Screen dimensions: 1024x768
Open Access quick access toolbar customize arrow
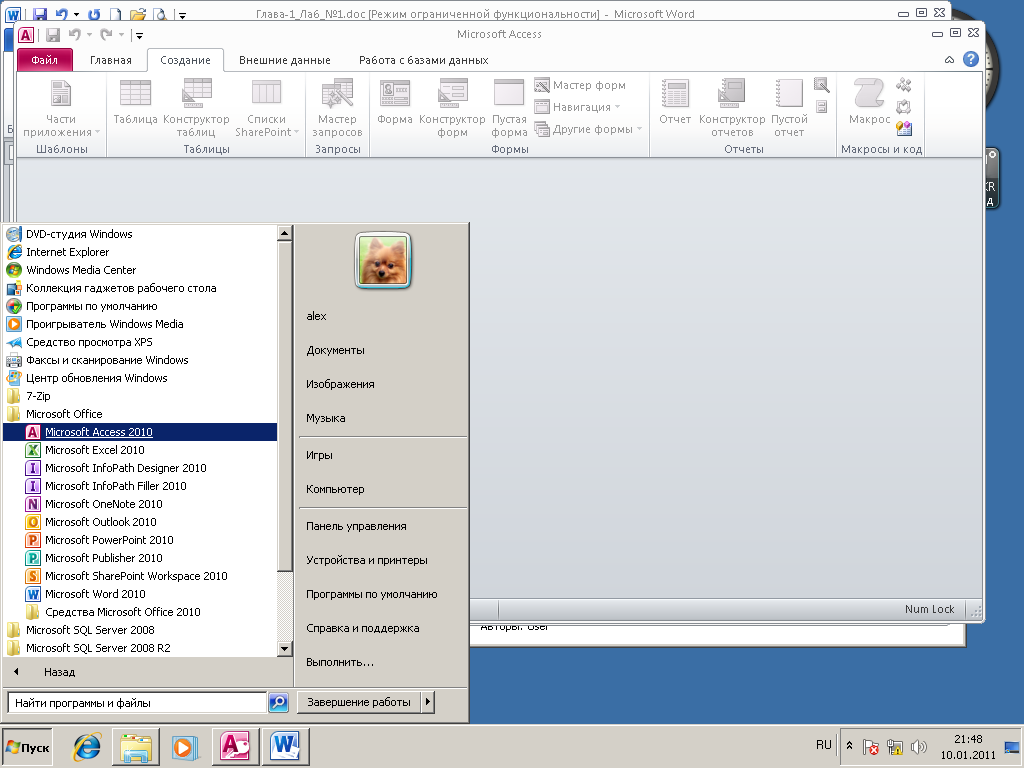pos(138,35)
